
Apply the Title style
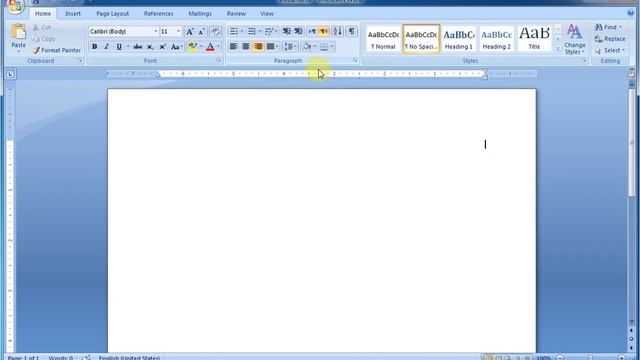tap(534, 39)
